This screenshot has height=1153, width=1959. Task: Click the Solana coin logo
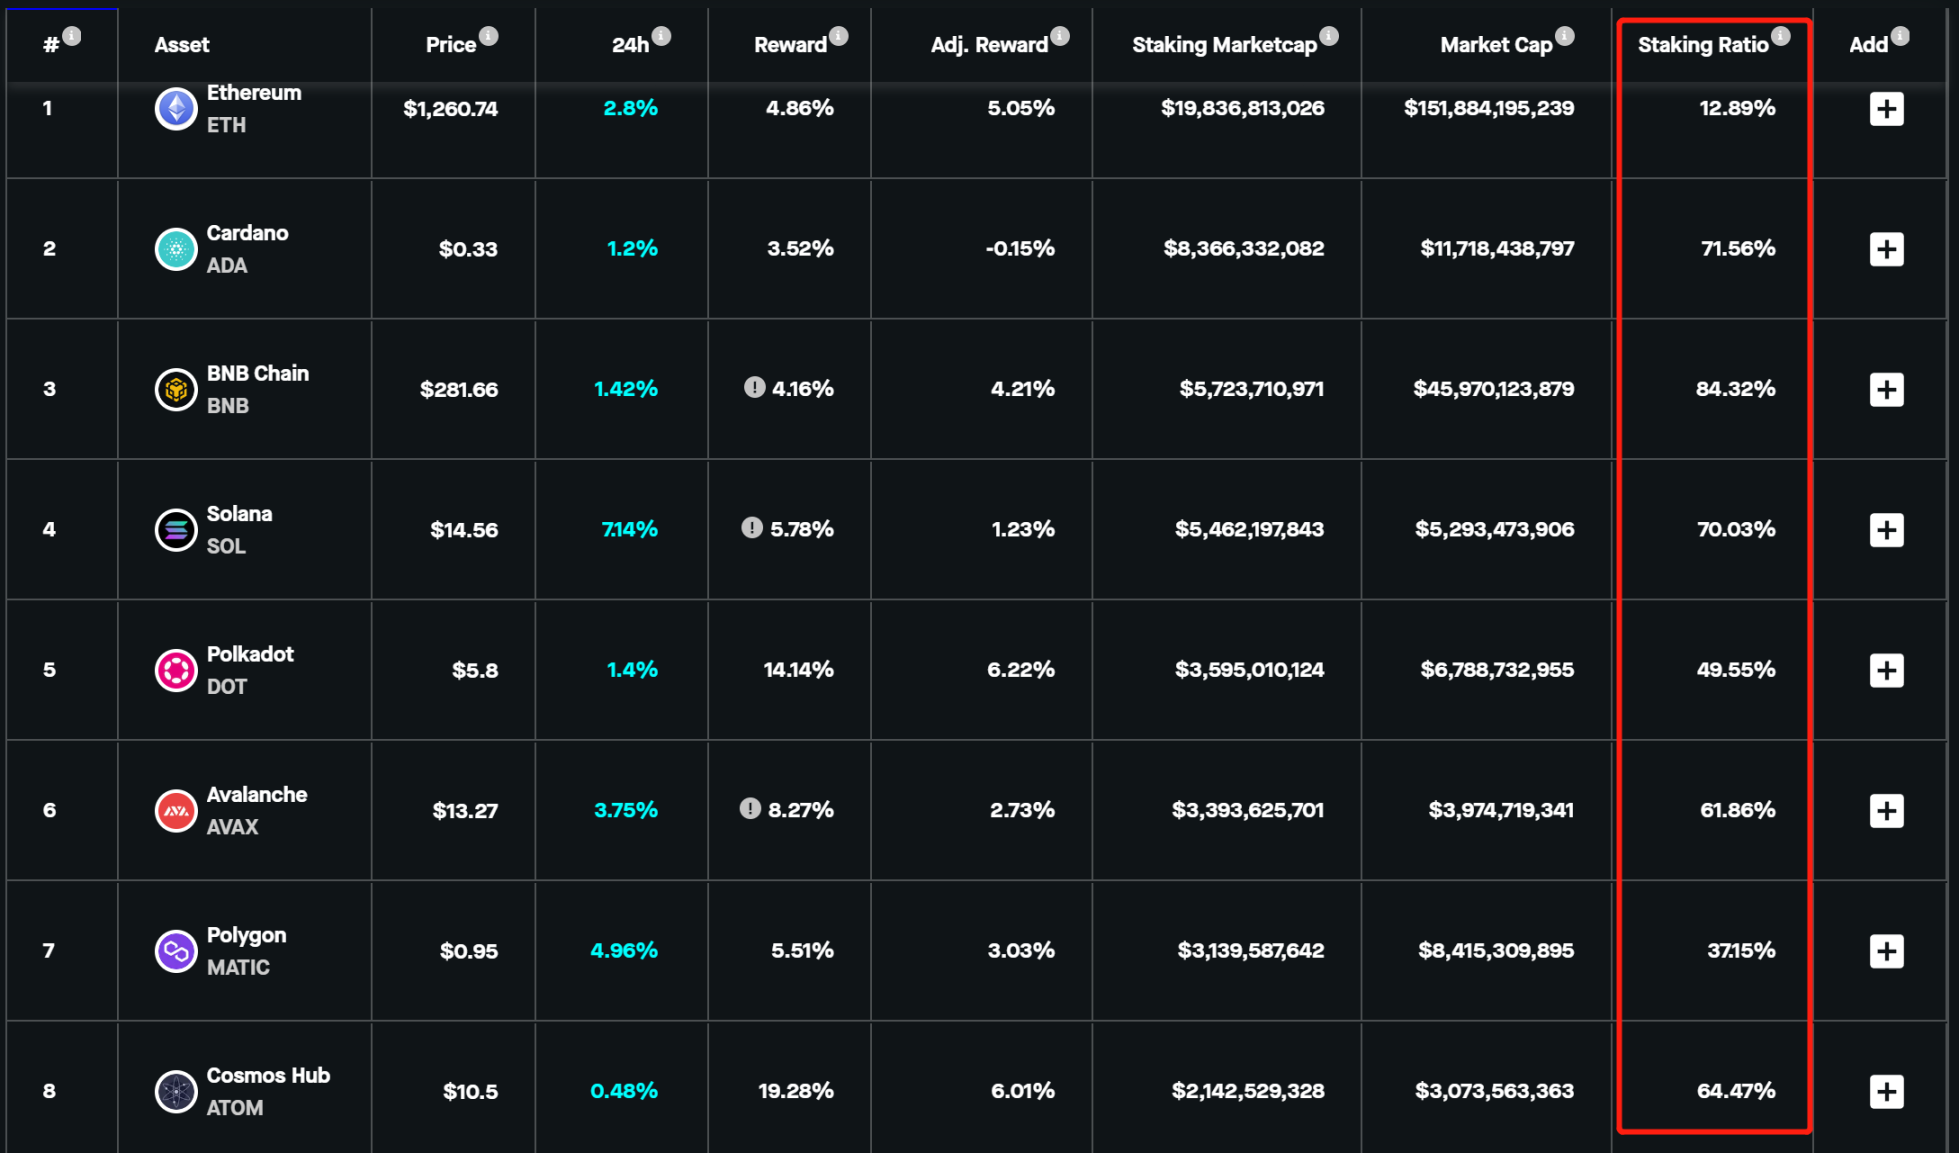[x=176, y=530]
